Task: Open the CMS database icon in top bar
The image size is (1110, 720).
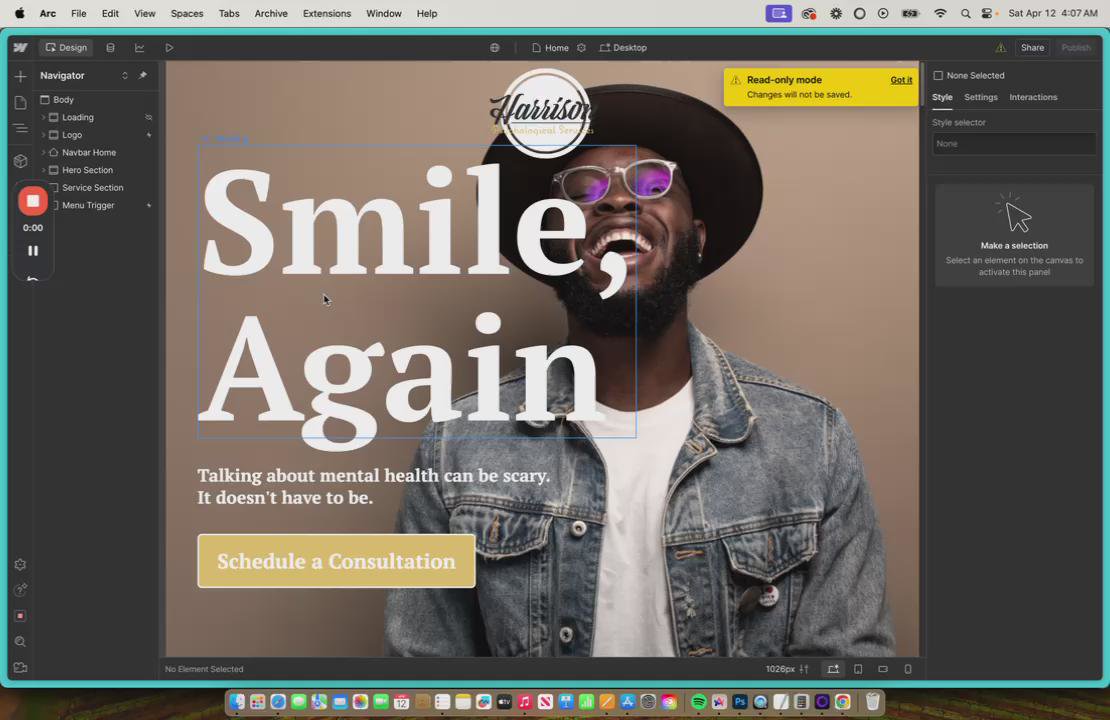Action: coord(110,47)
